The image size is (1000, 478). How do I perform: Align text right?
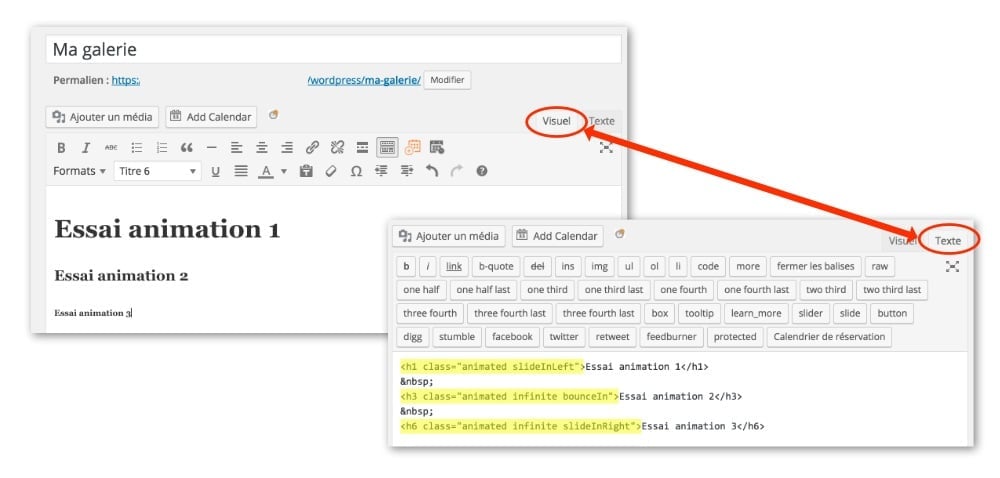[287, 148]
